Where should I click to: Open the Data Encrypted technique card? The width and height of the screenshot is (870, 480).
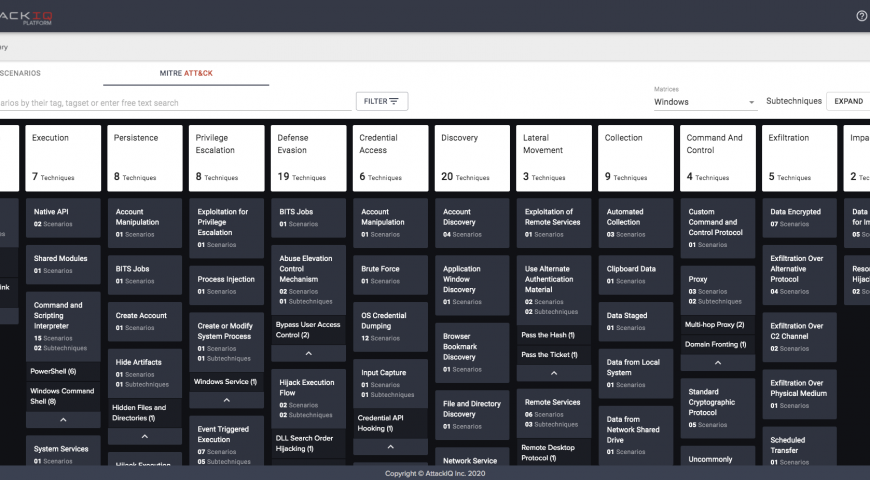click(800, 218)
